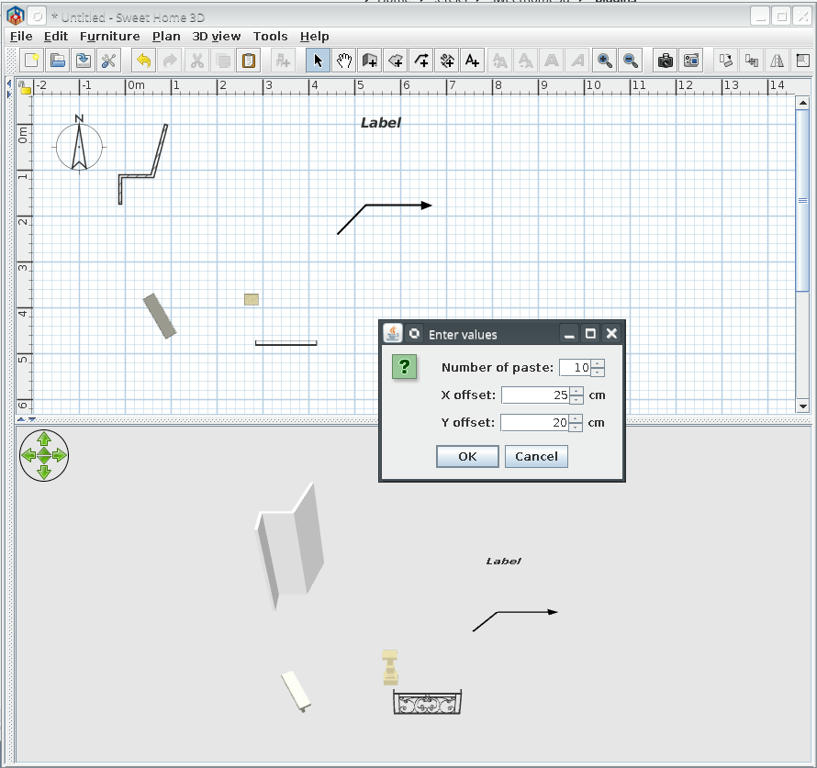The image size is (817, 768).
Task: Click the 3D view left navigation arrow
Action: coord(28,455)
